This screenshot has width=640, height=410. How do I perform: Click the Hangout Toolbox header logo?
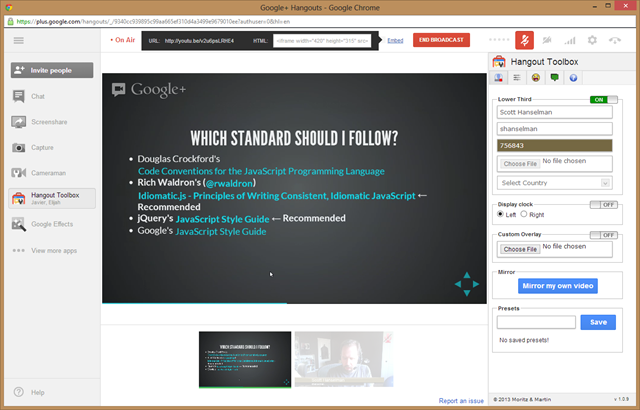(x=499, y=62)
